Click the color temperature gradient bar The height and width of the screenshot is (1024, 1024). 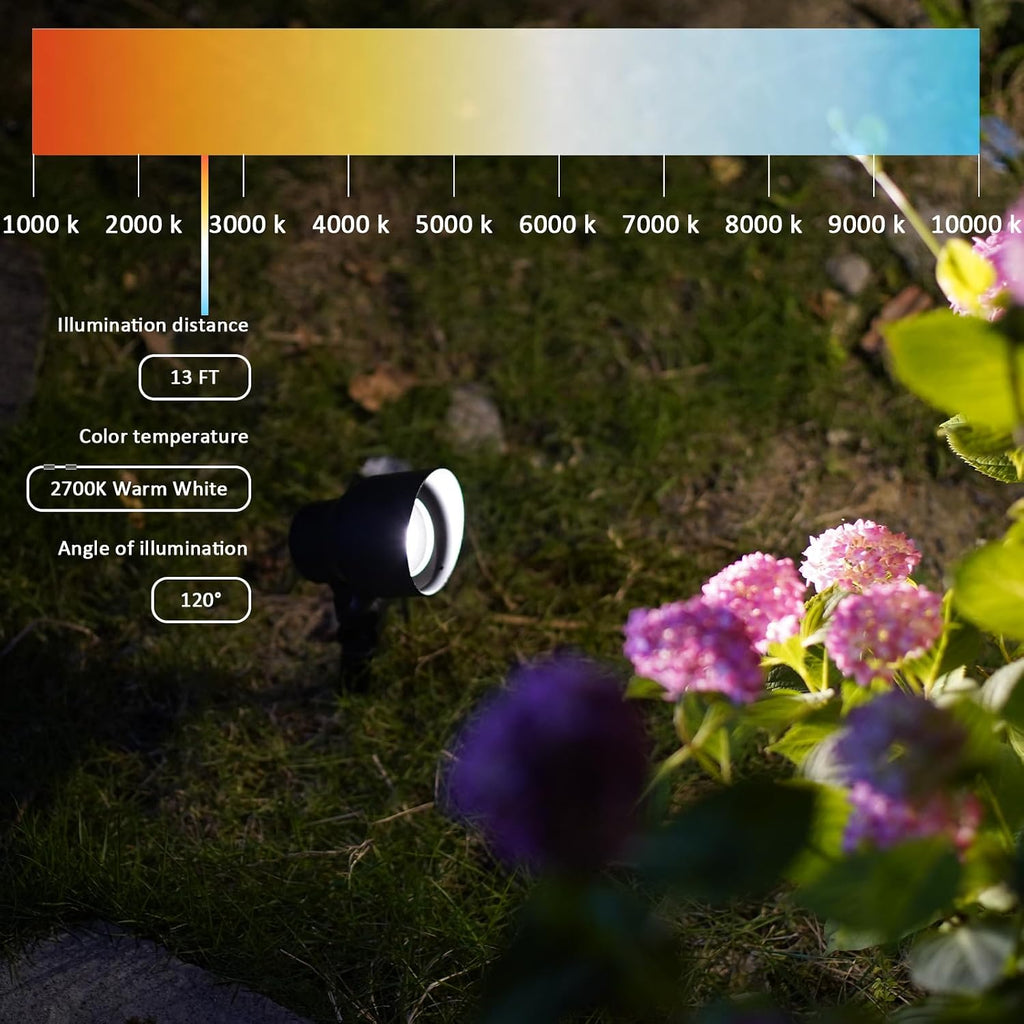505,91
